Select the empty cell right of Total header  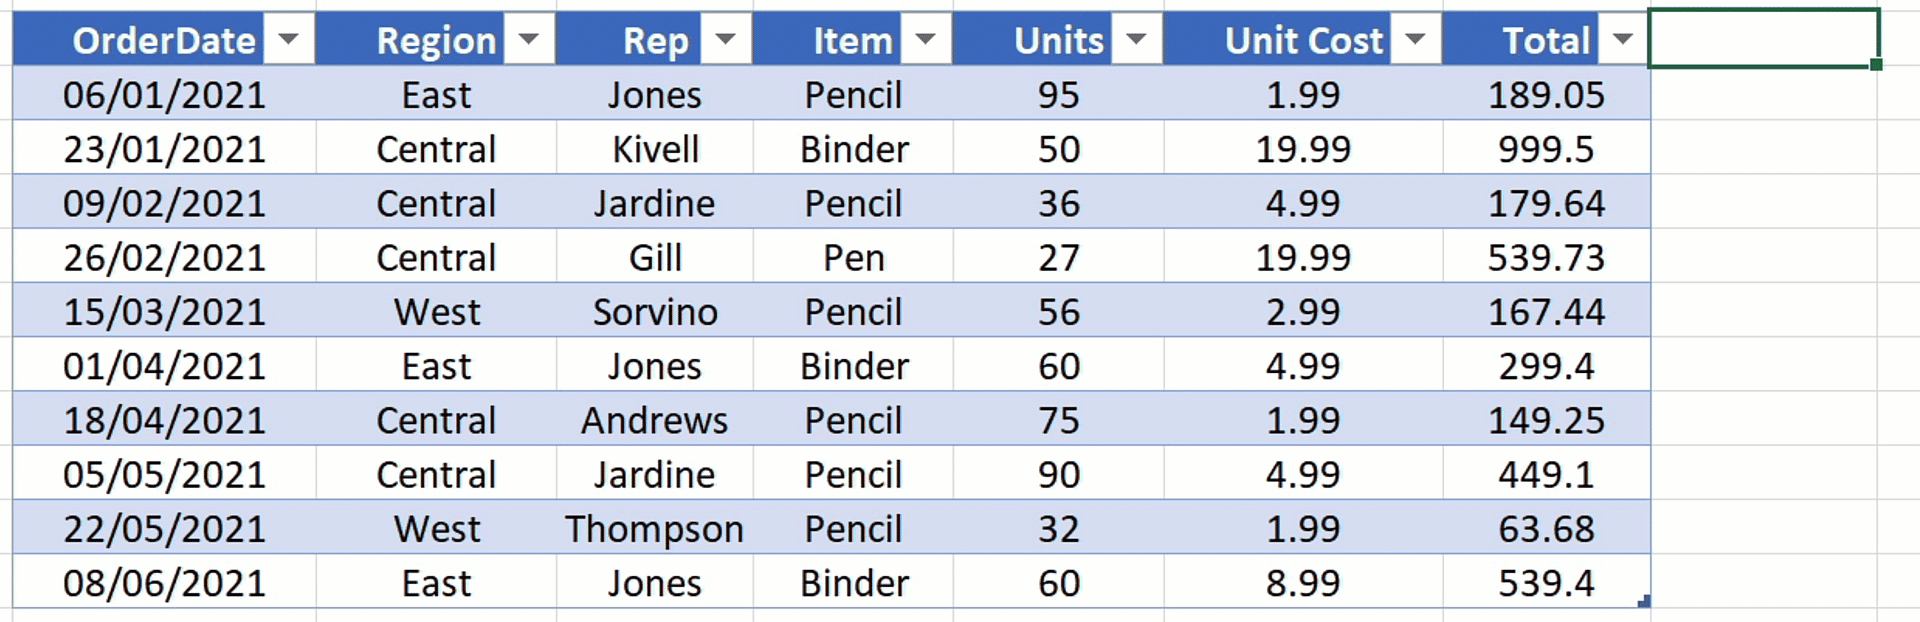tap(1763, 38)
